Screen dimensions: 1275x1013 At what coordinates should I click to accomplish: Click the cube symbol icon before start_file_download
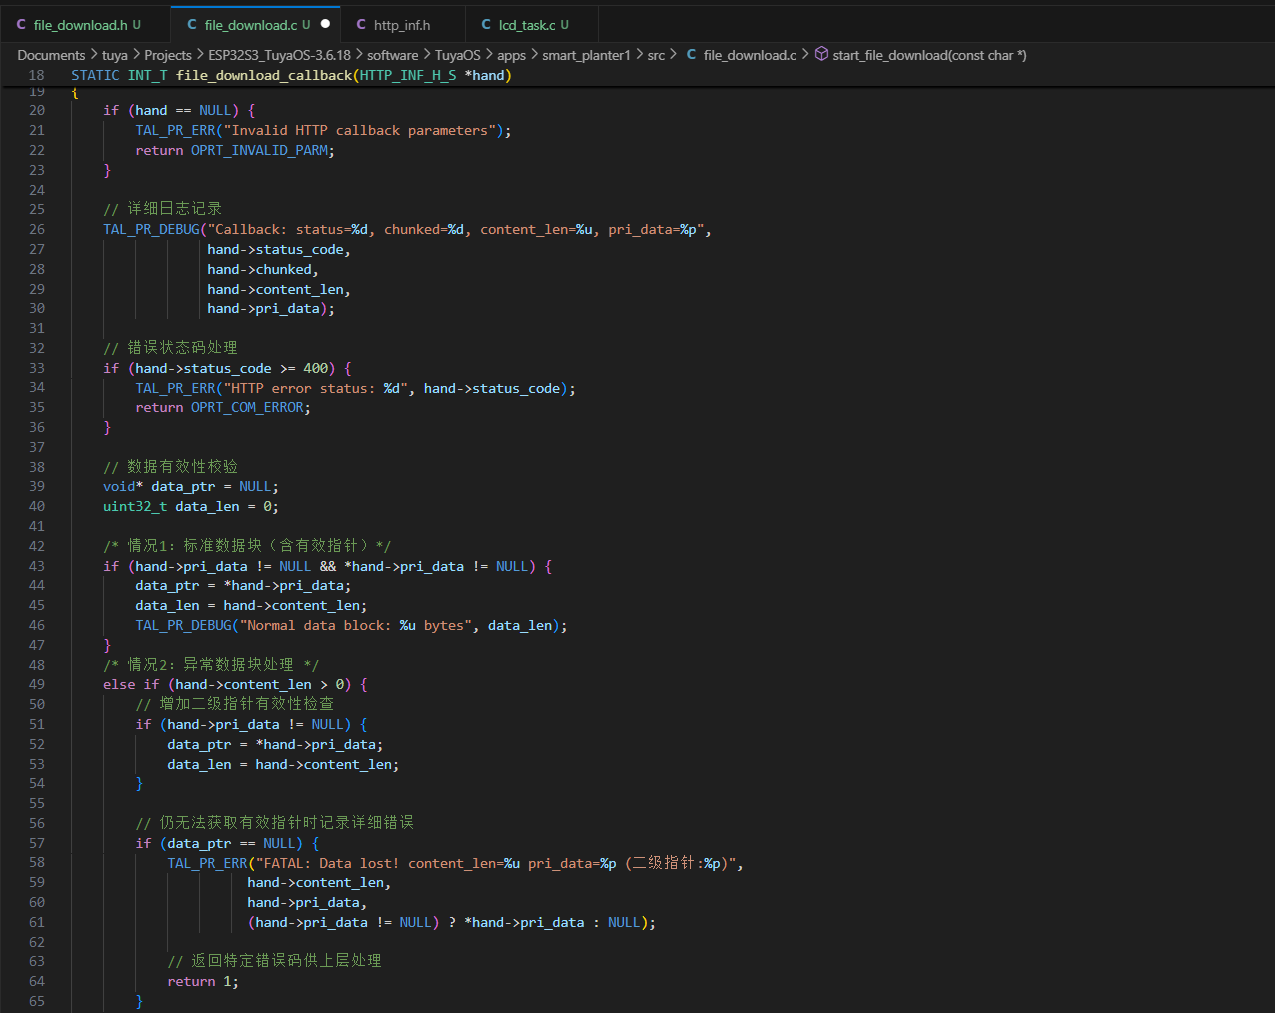pyautogui.click(x=821, y=54)
